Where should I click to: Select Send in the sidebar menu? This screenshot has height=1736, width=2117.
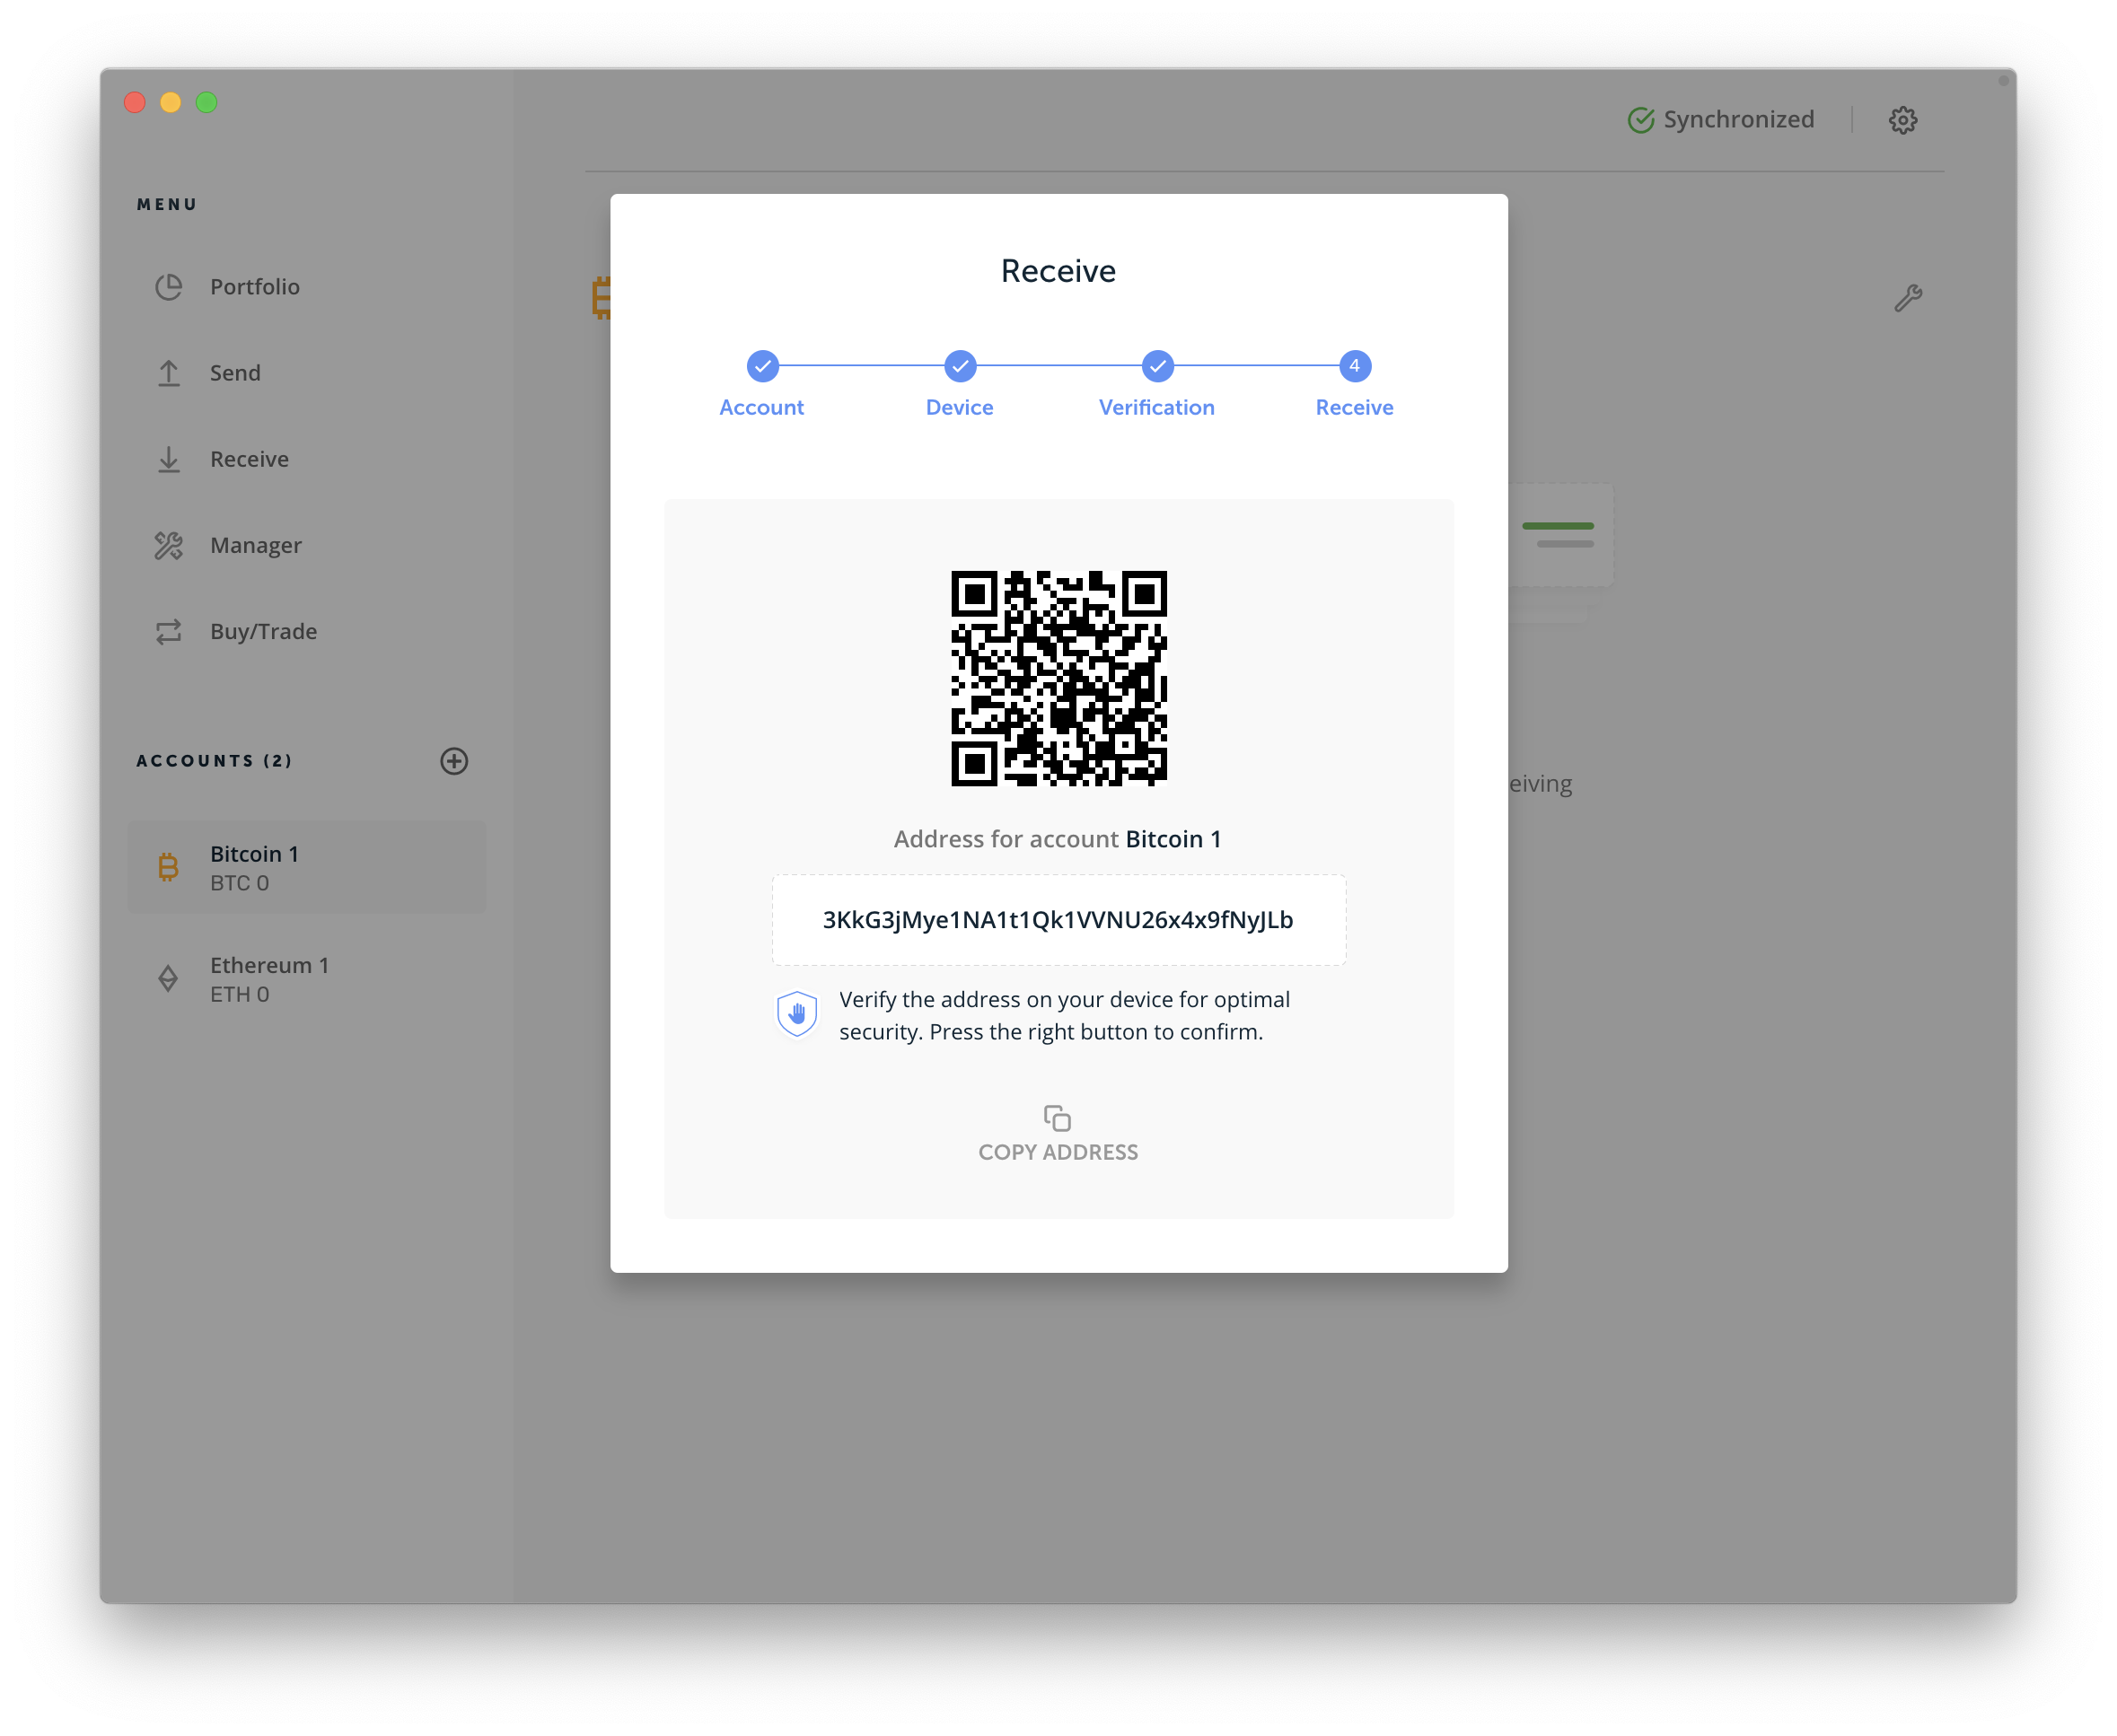click(235, 373)
